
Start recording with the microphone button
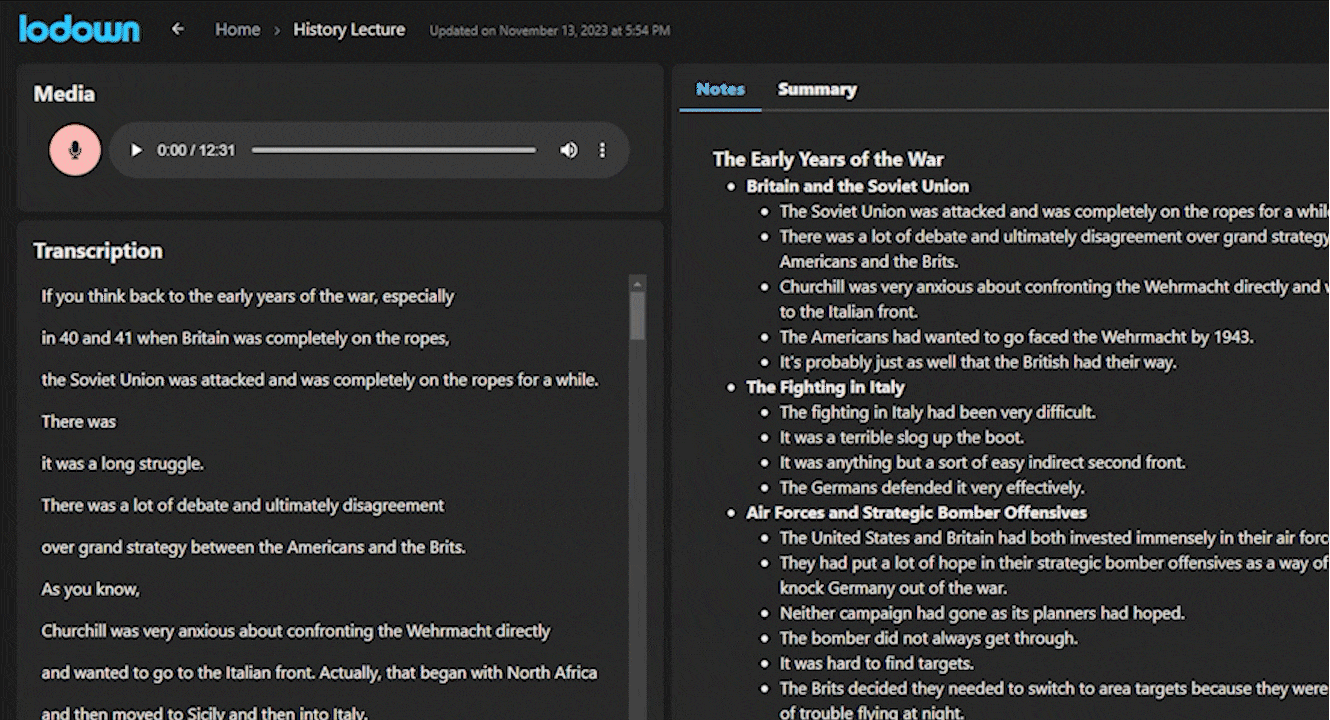click(75, 150)
